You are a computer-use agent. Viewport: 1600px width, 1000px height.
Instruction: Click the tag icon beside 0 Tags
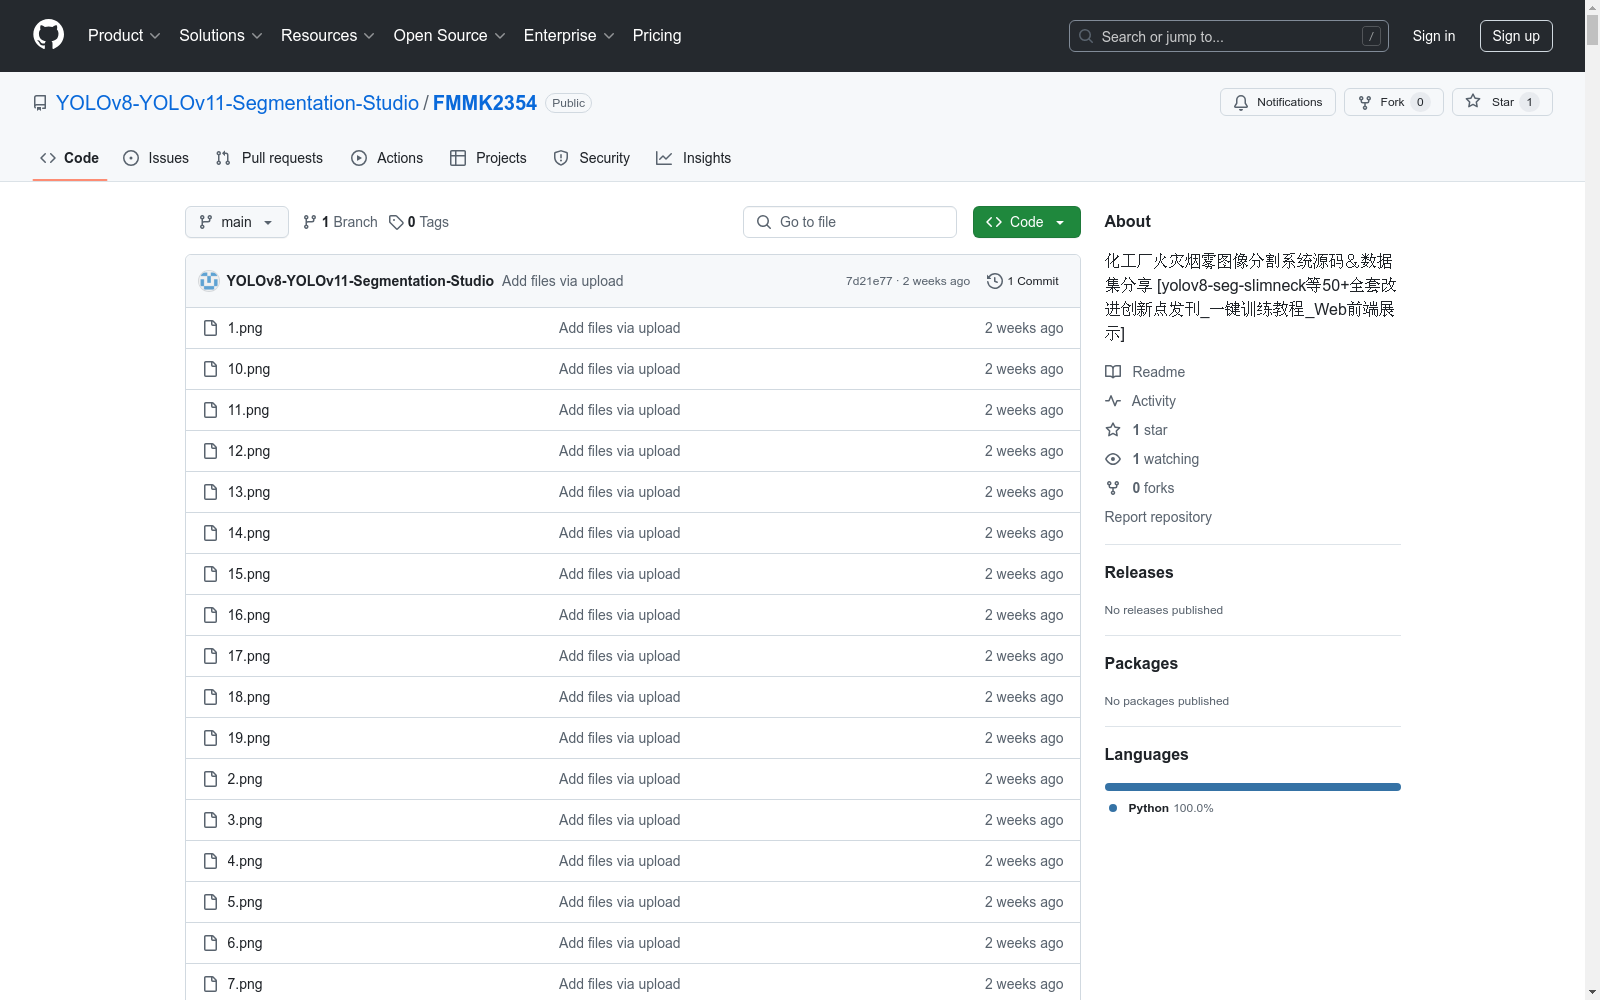tap(396, 222)
